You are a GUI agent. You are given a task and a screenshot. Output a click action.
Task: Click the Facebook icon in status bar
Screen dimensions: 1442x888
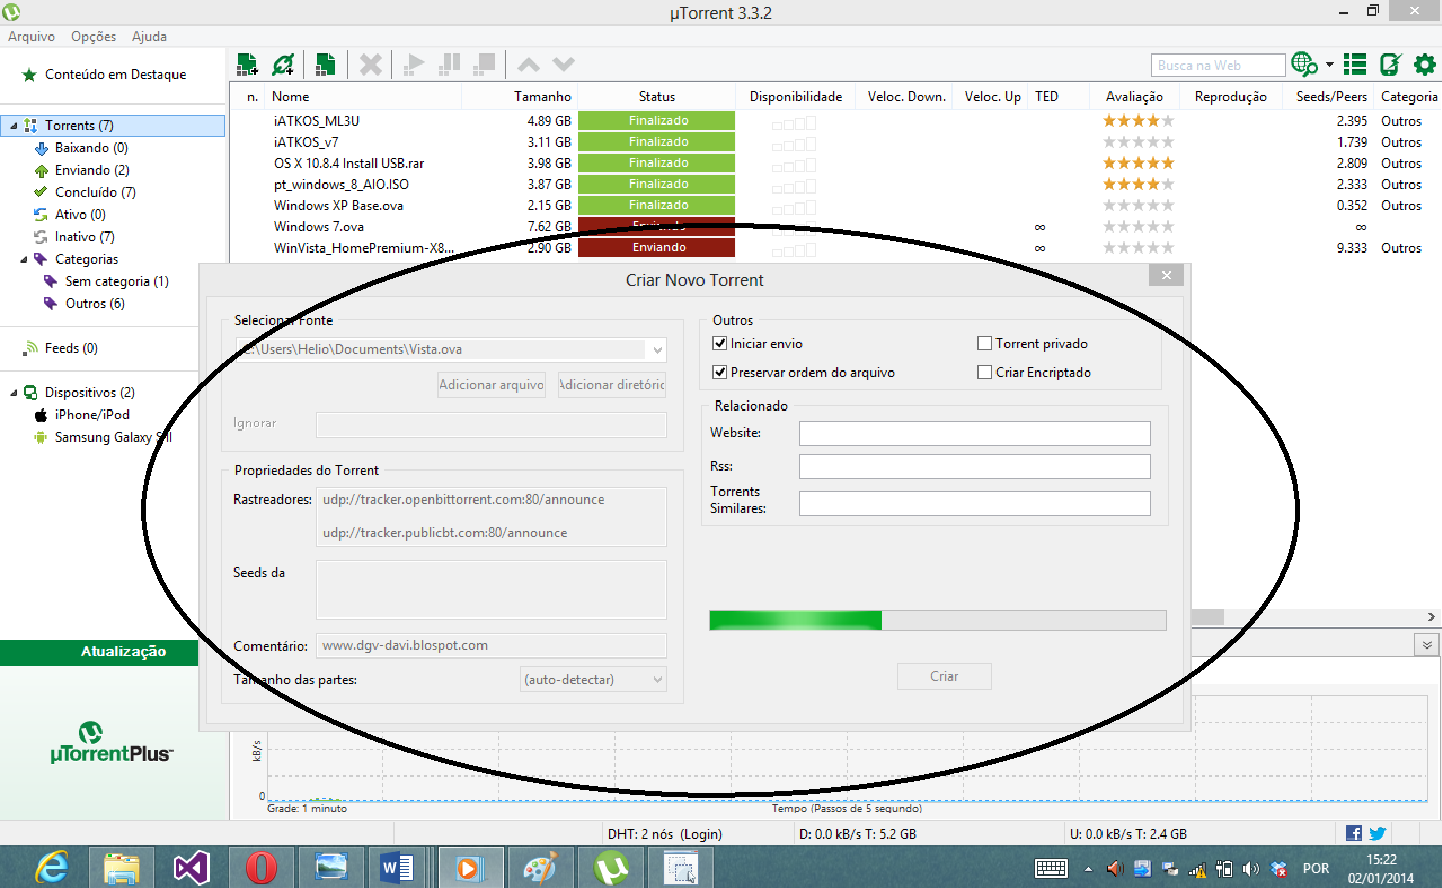click(x=1354, y=833)
